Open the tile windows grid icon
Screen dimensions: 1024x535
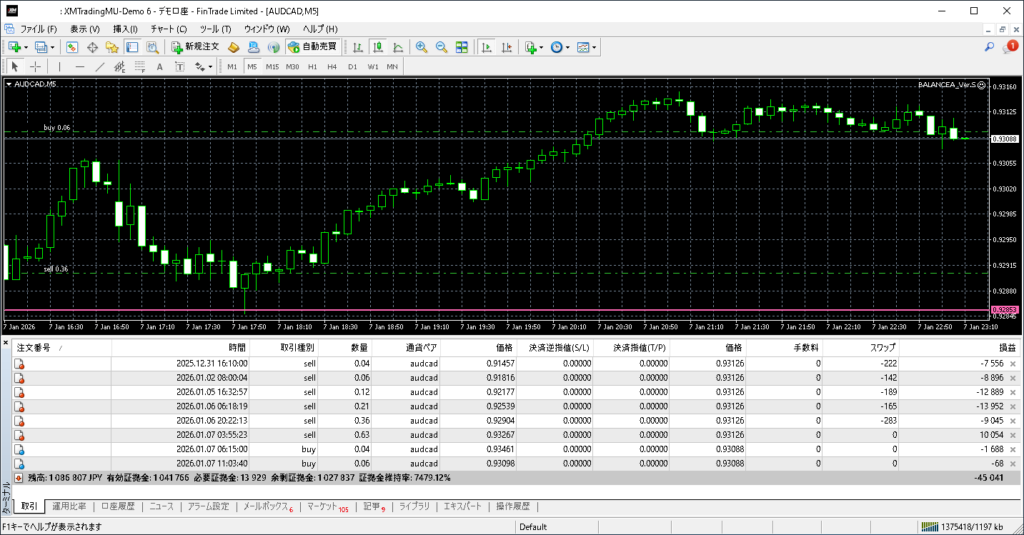pos(462,47)
